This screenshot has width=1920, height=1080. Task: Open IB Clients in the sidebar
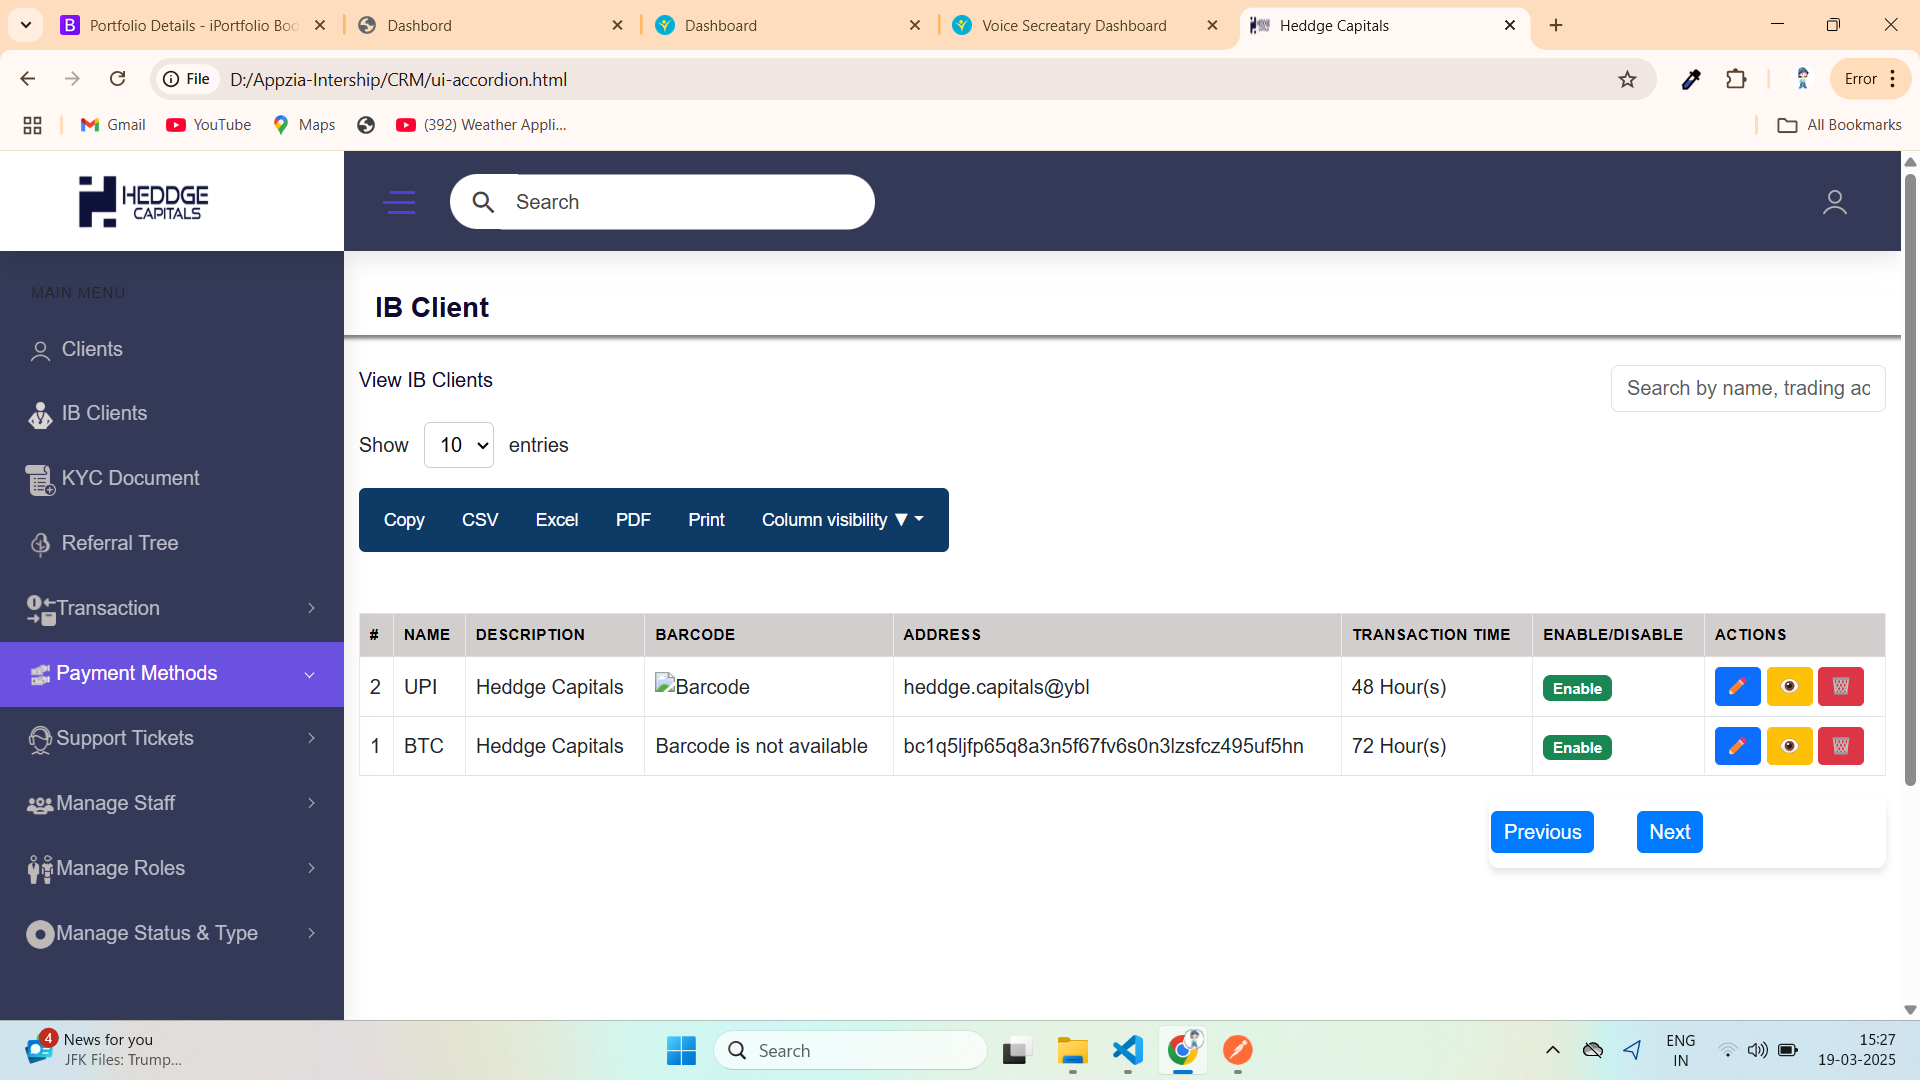[x=172, y=413]
